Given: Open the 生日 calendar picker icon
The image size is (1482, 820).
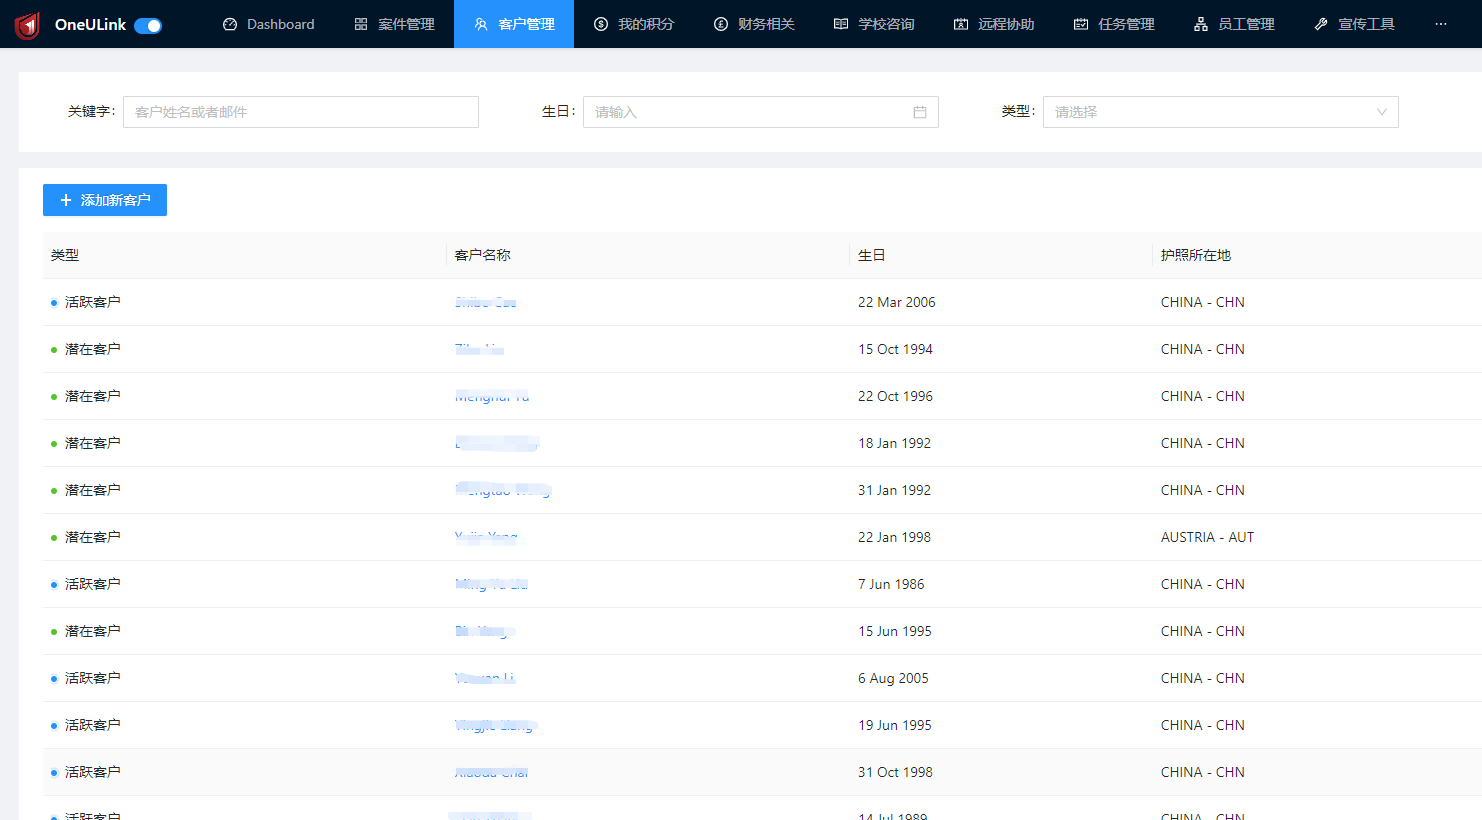Looking at the screenshot, I should click(920, 112).
